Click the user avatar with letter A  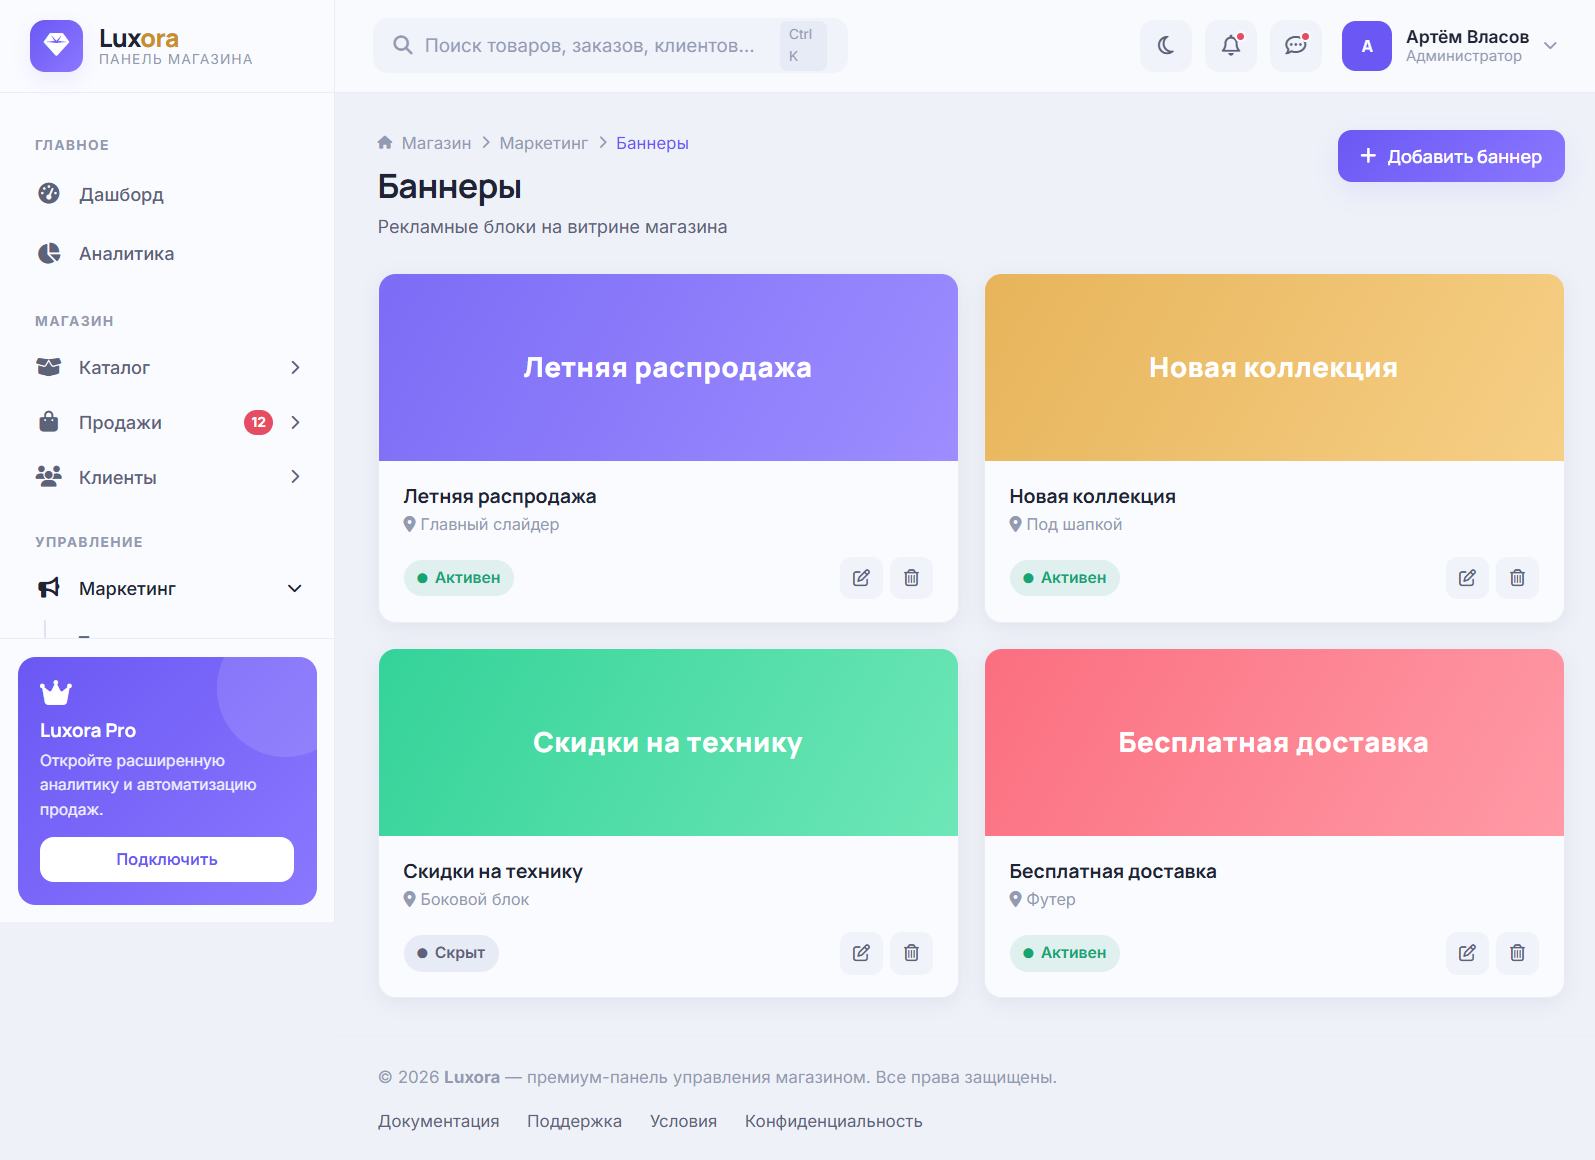click(x=1367, y=46)
